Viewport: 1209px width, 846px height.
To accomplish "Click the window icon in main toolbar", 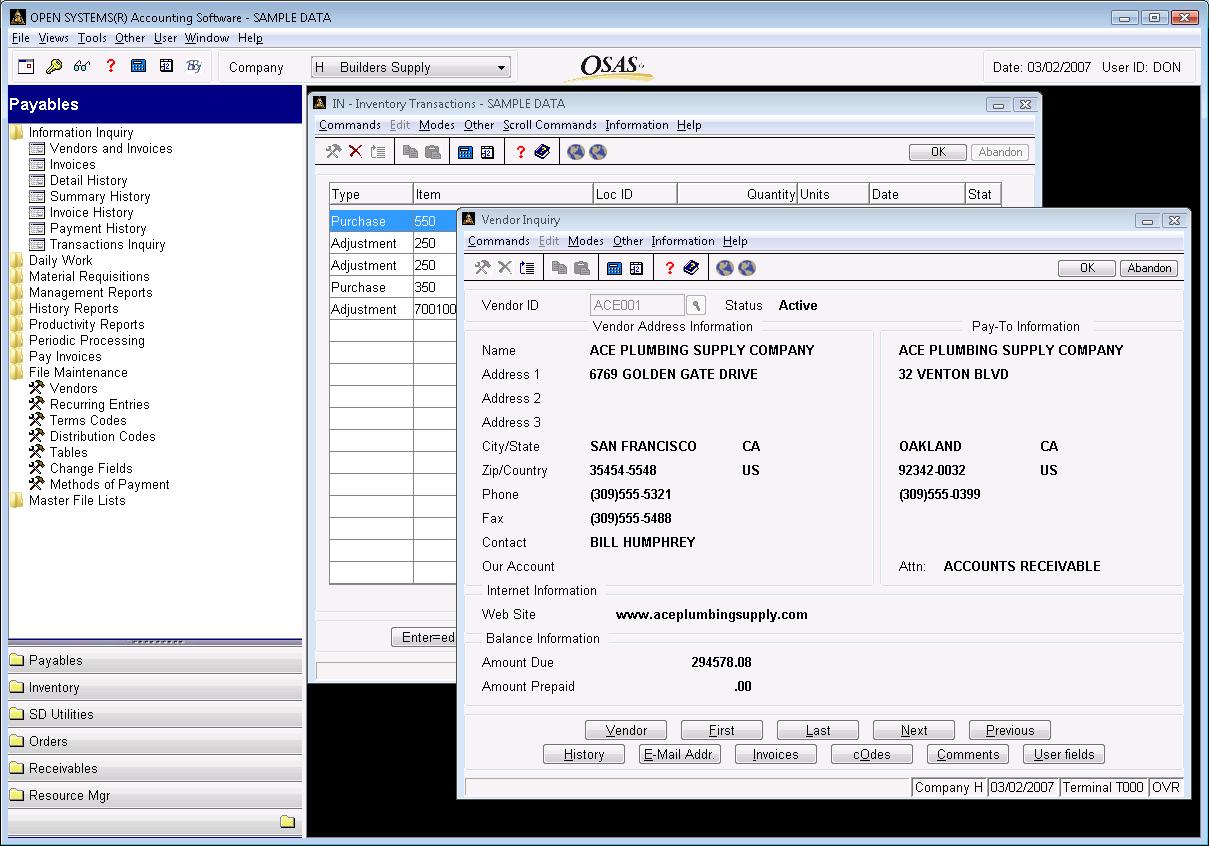I will 26,67.
